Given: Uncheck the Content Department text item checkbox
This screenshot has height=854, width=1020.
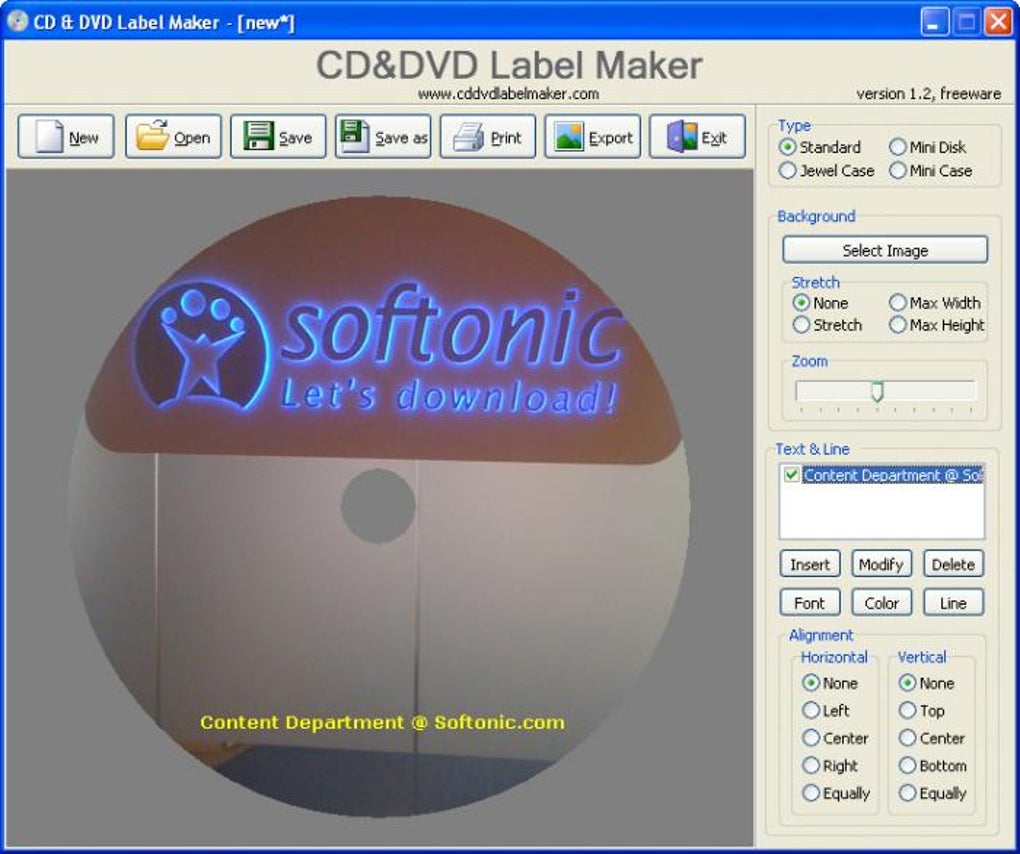Looking at the screenshot, I should click(792, 475).
